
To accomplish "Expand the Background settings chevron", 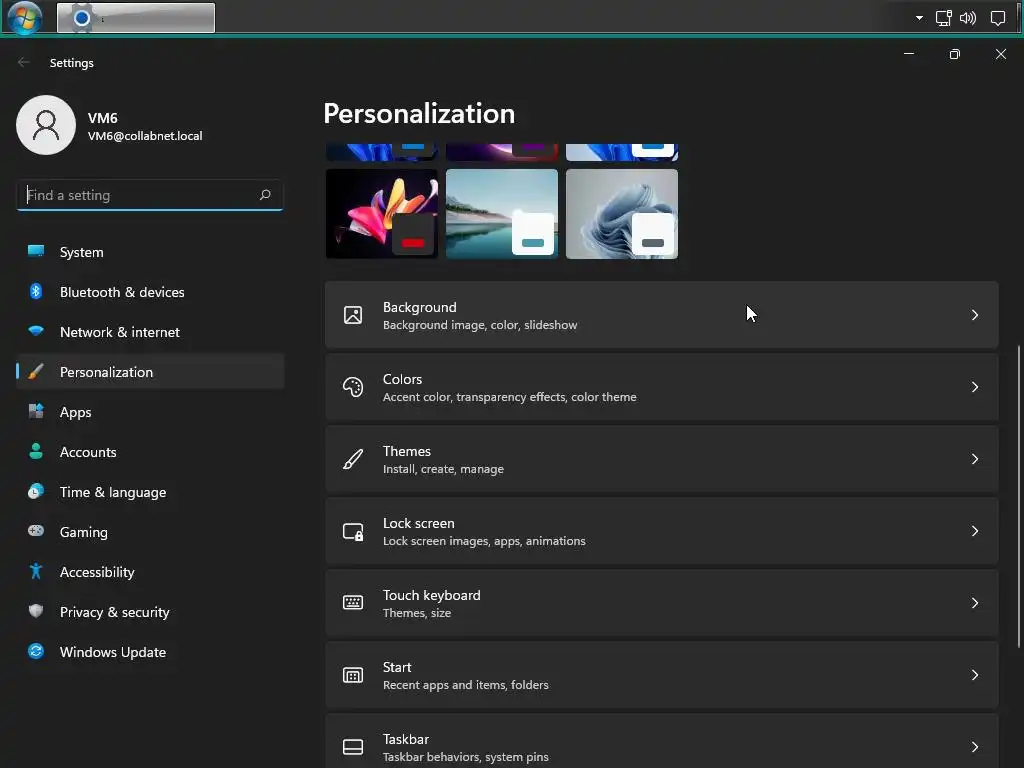I will point(974,315).
